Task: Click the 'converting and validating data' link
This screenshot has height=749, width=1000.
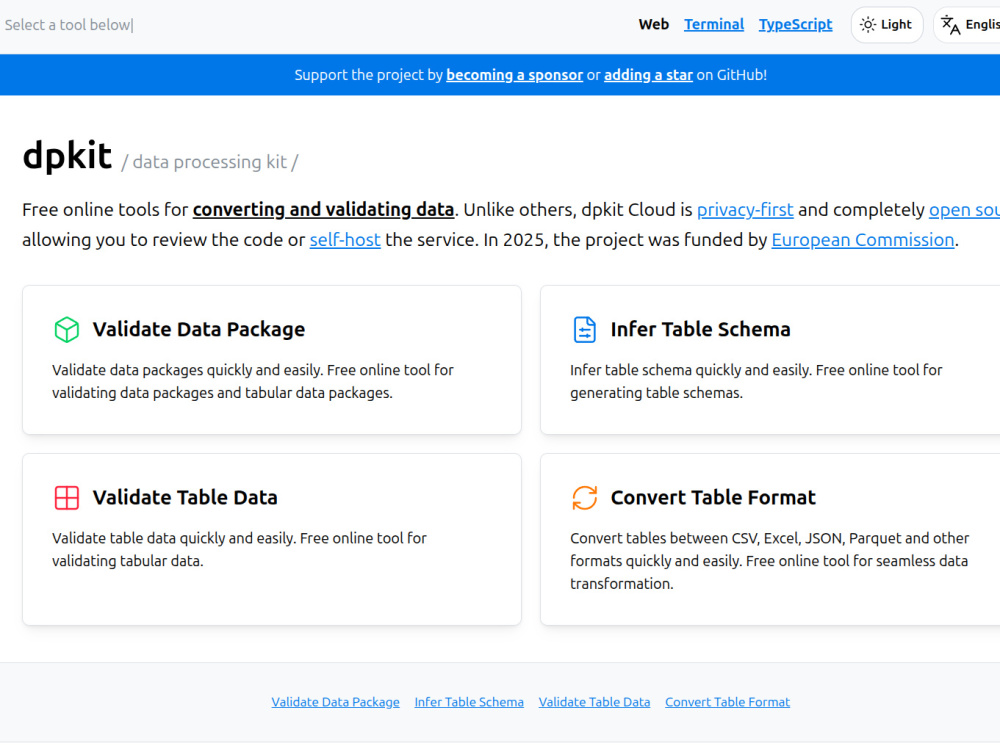Action: click(323, 210)
